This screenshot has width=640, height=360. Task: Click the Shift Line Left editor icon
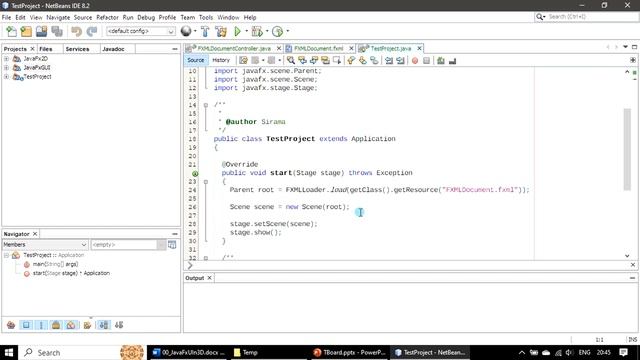(389, 60)
